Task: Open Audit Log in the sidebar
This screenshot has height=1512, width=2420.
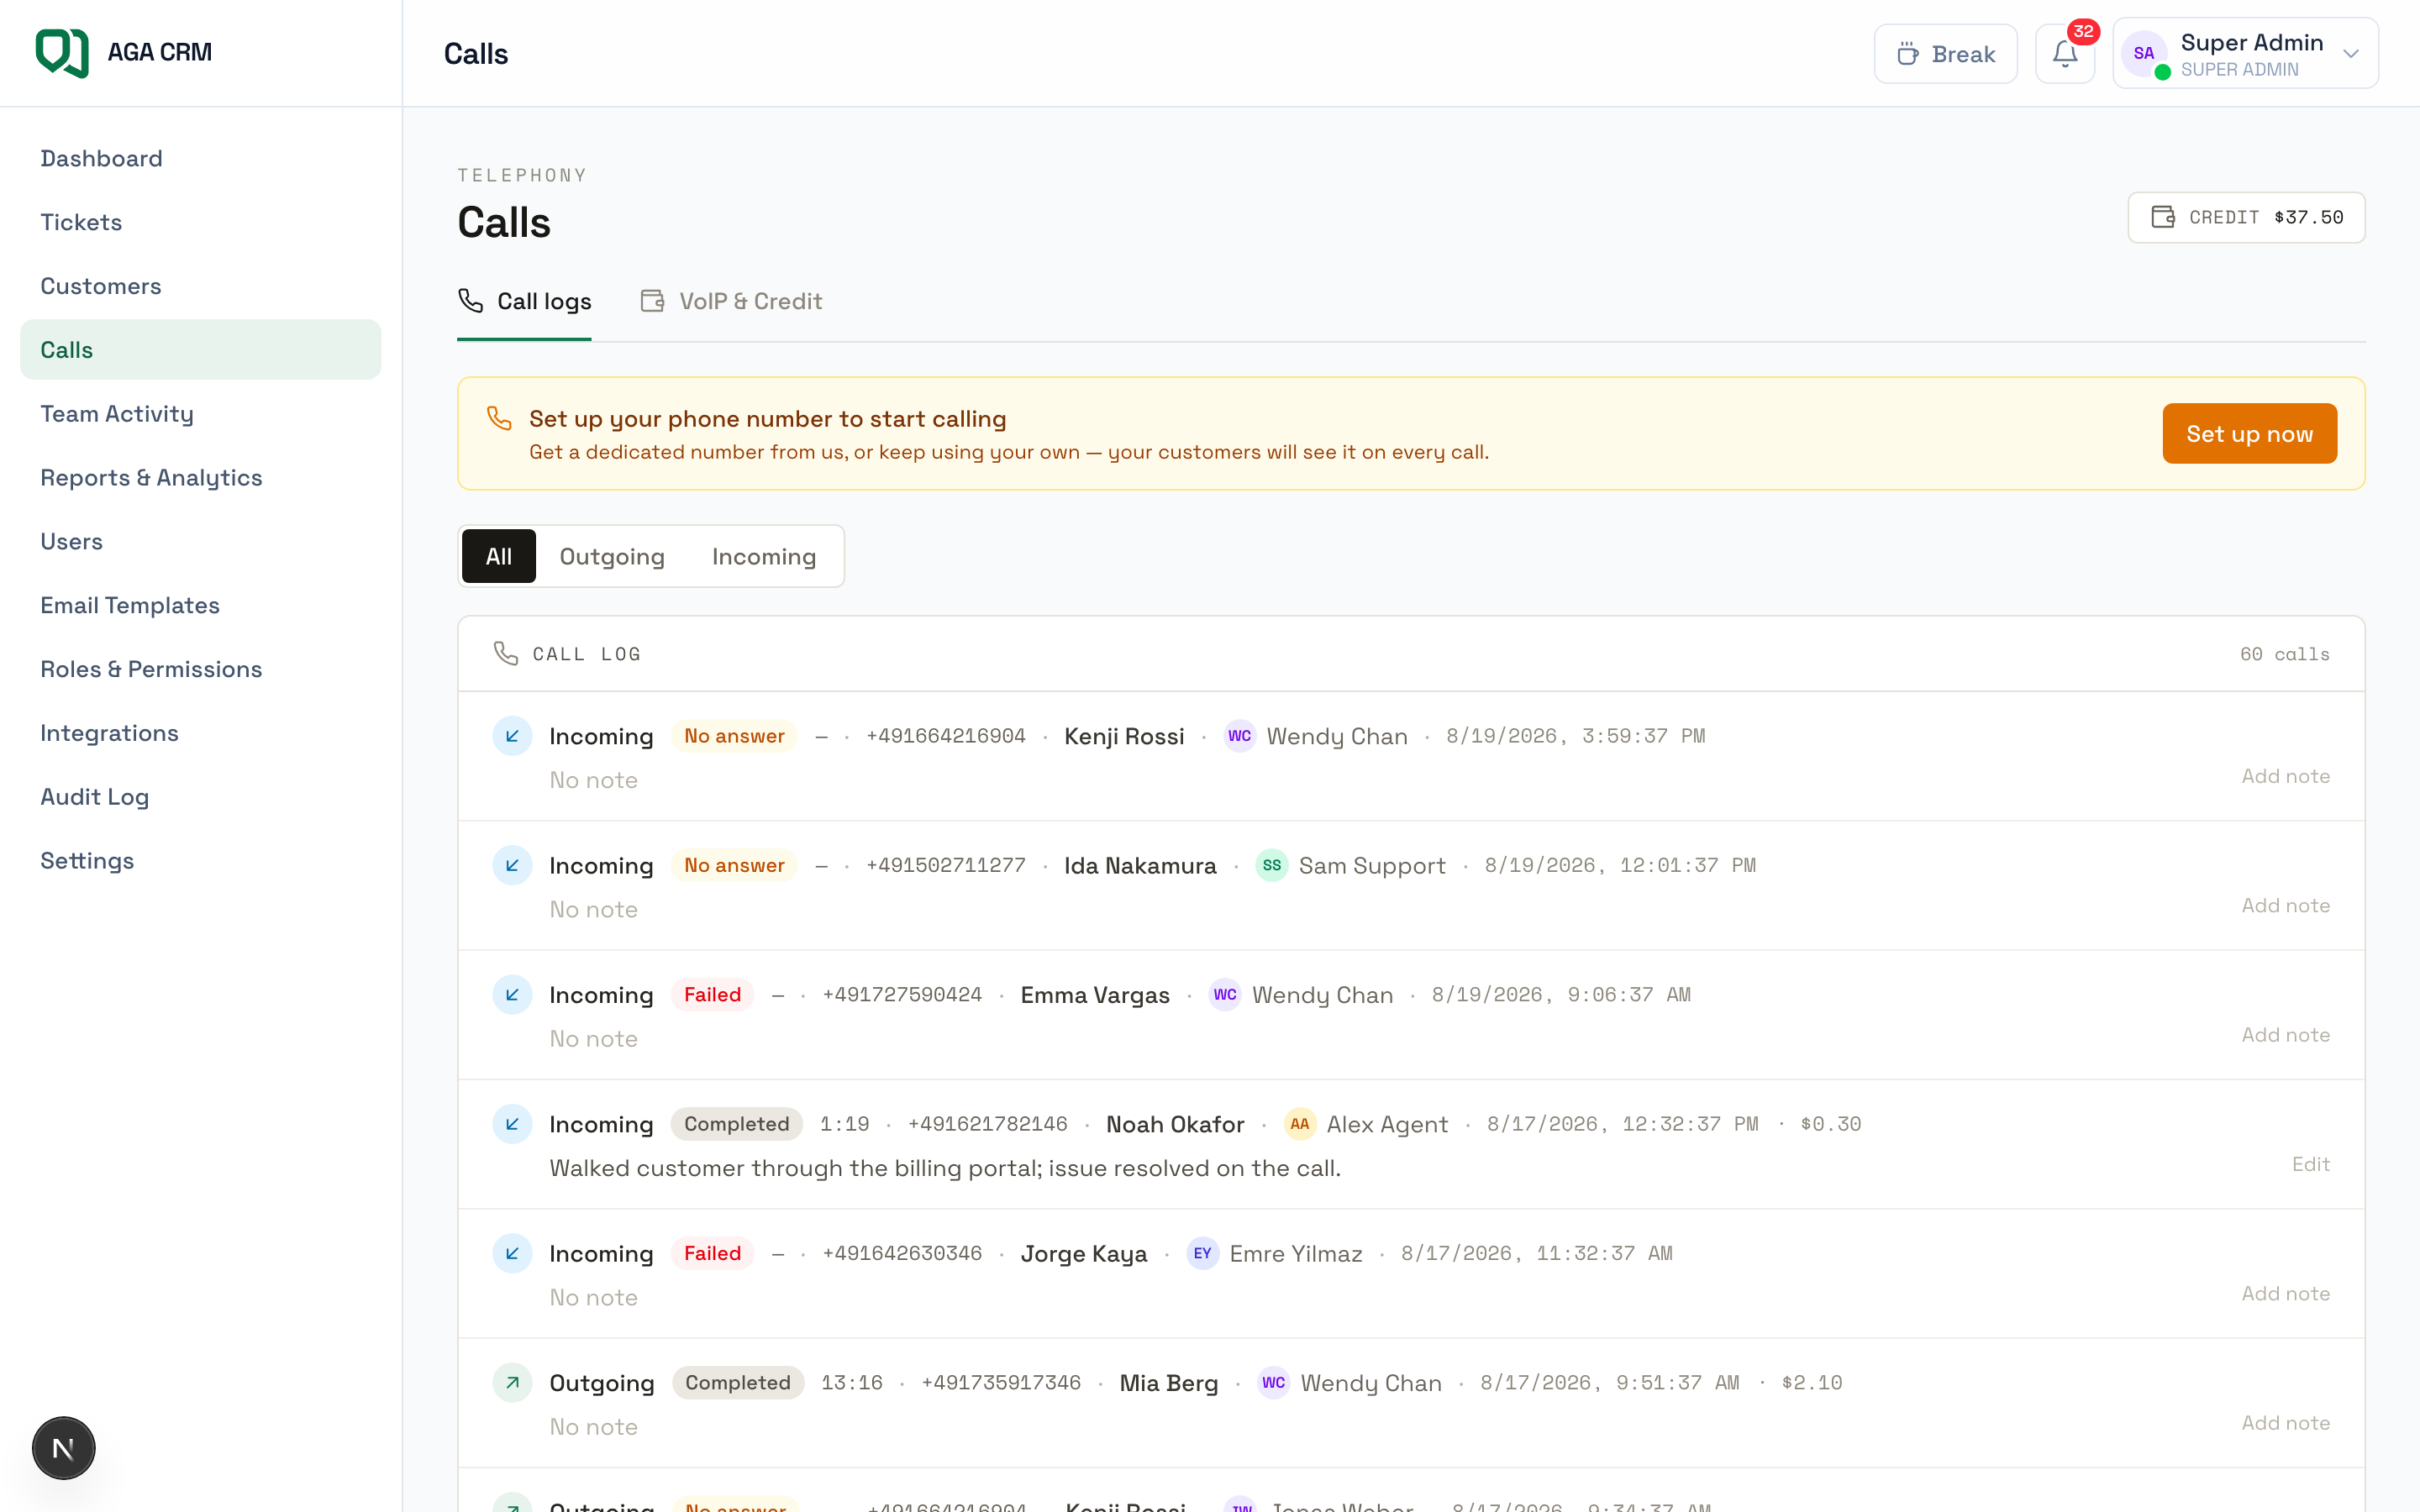Action: [x=200, y=796]
